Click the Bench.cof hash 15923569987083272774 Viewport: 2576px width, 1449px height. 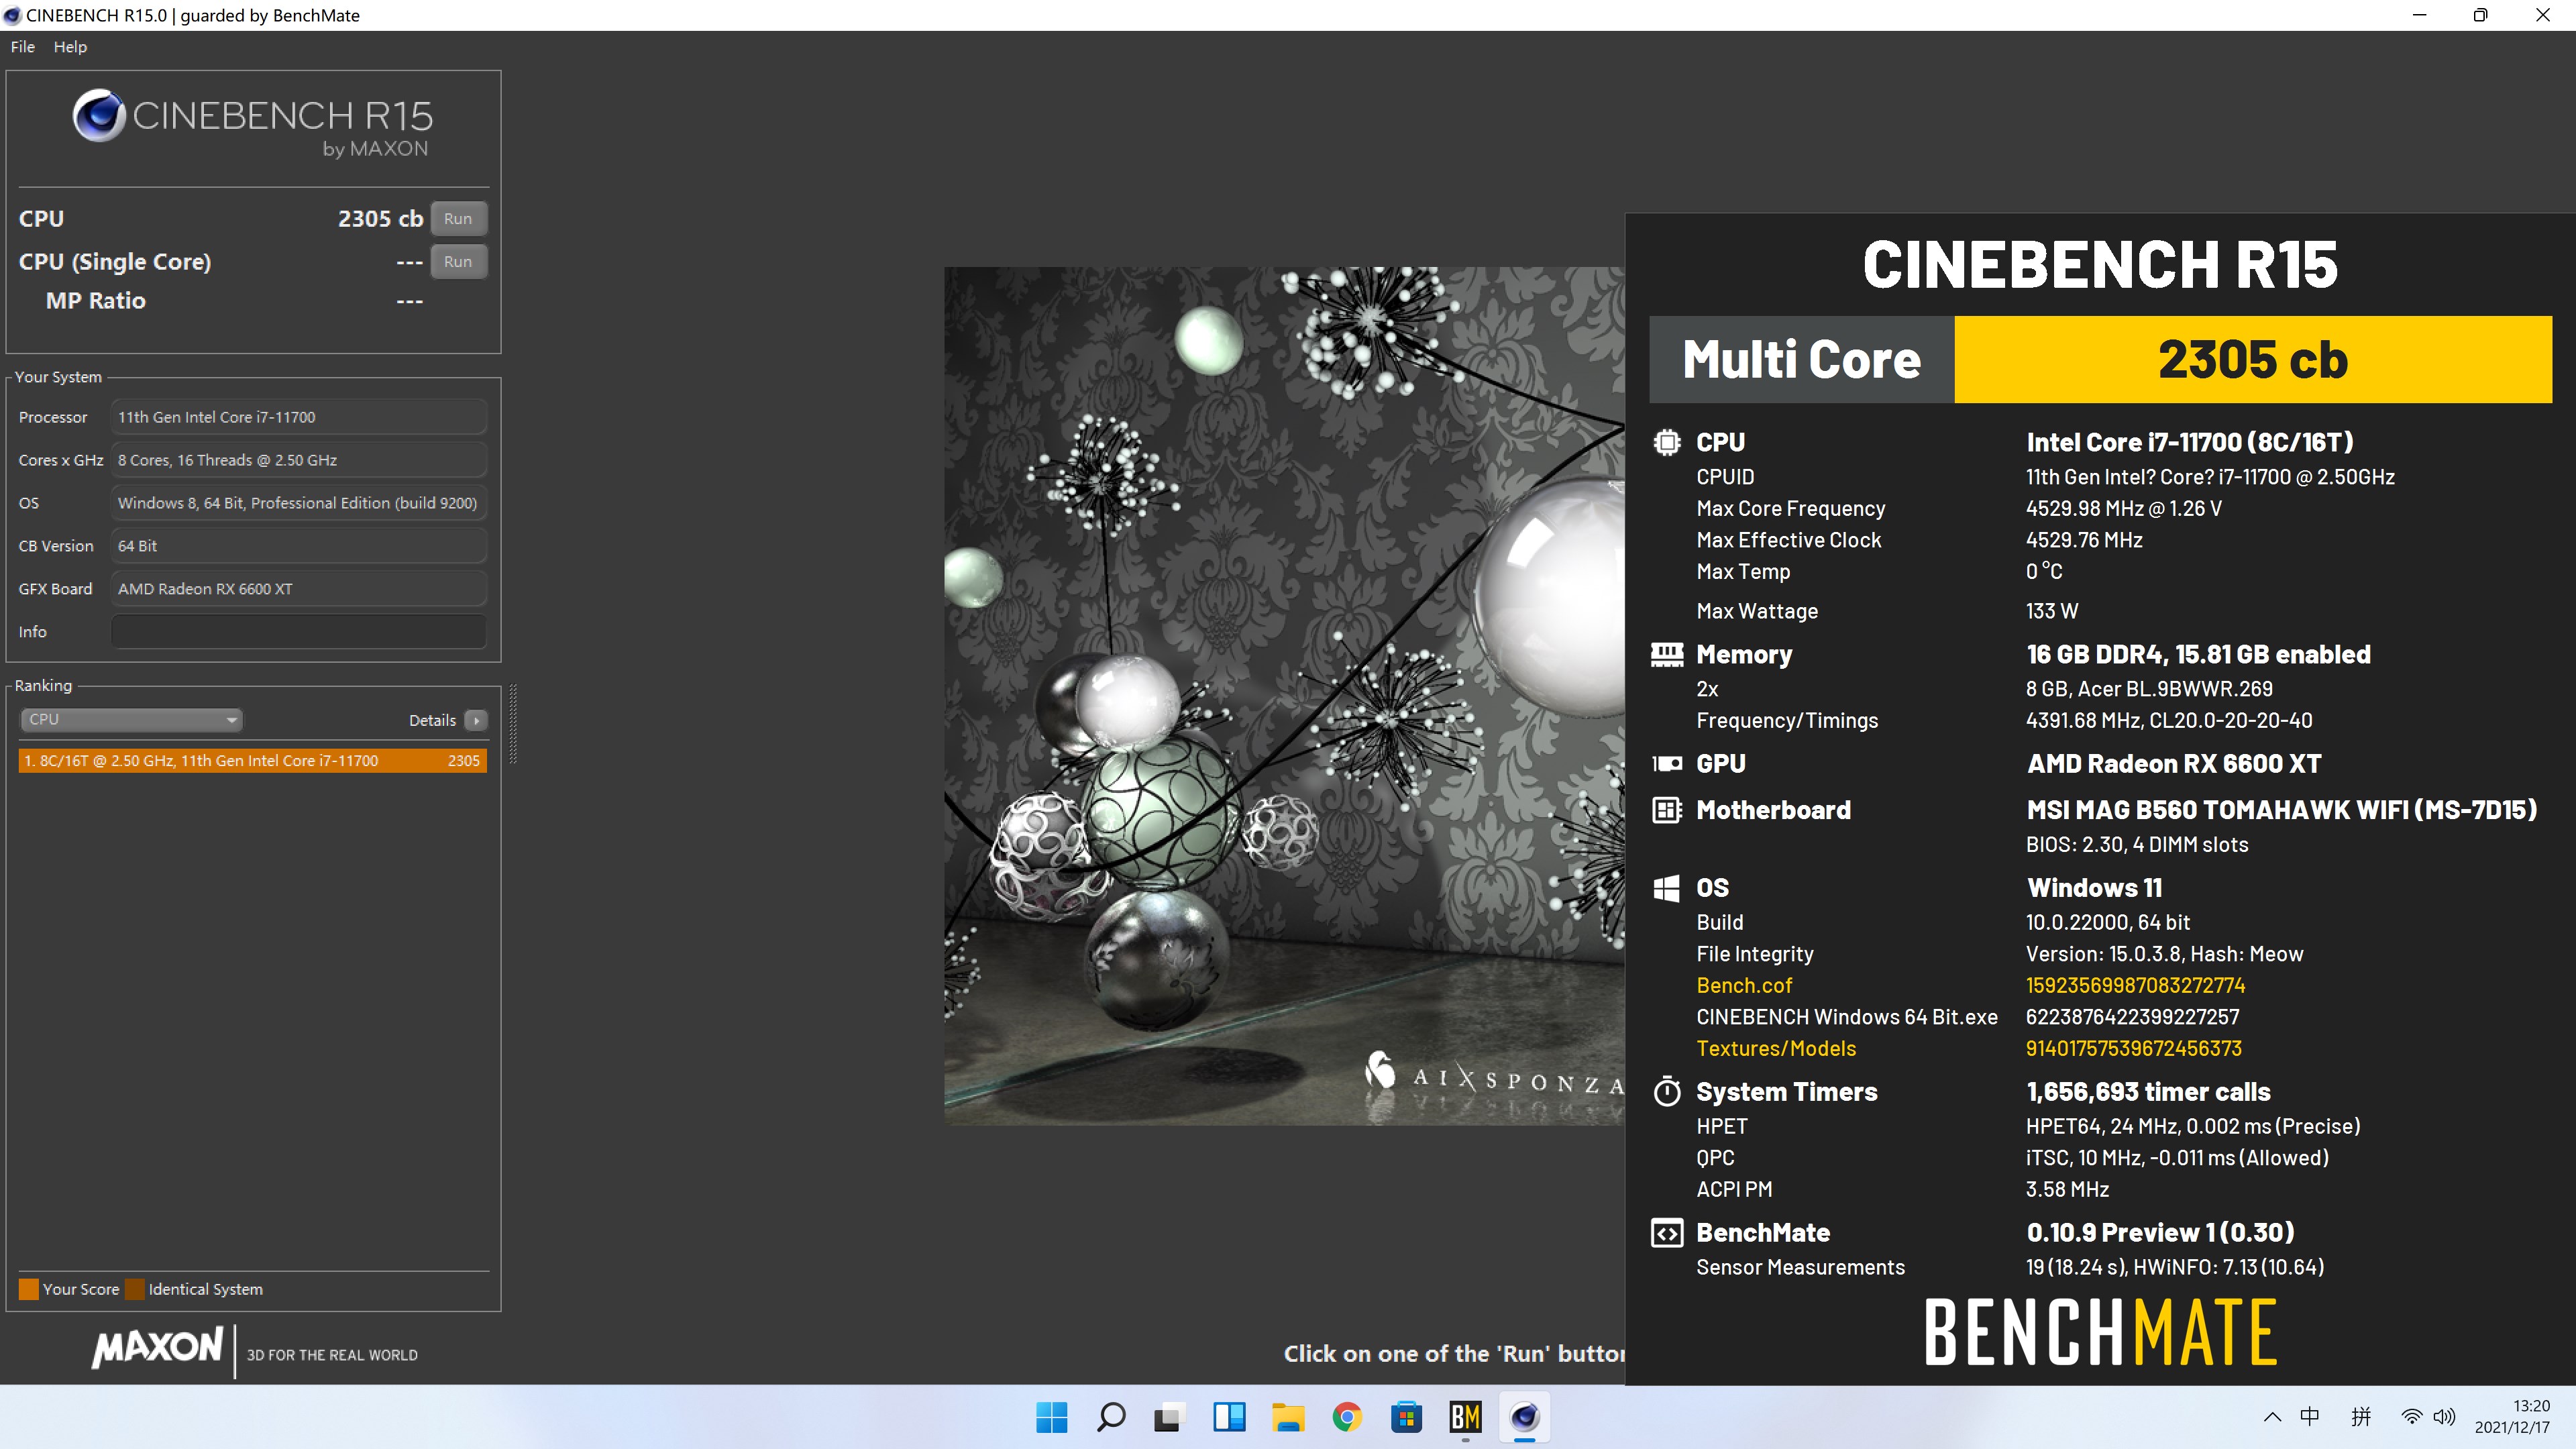tap(2136, 985)
